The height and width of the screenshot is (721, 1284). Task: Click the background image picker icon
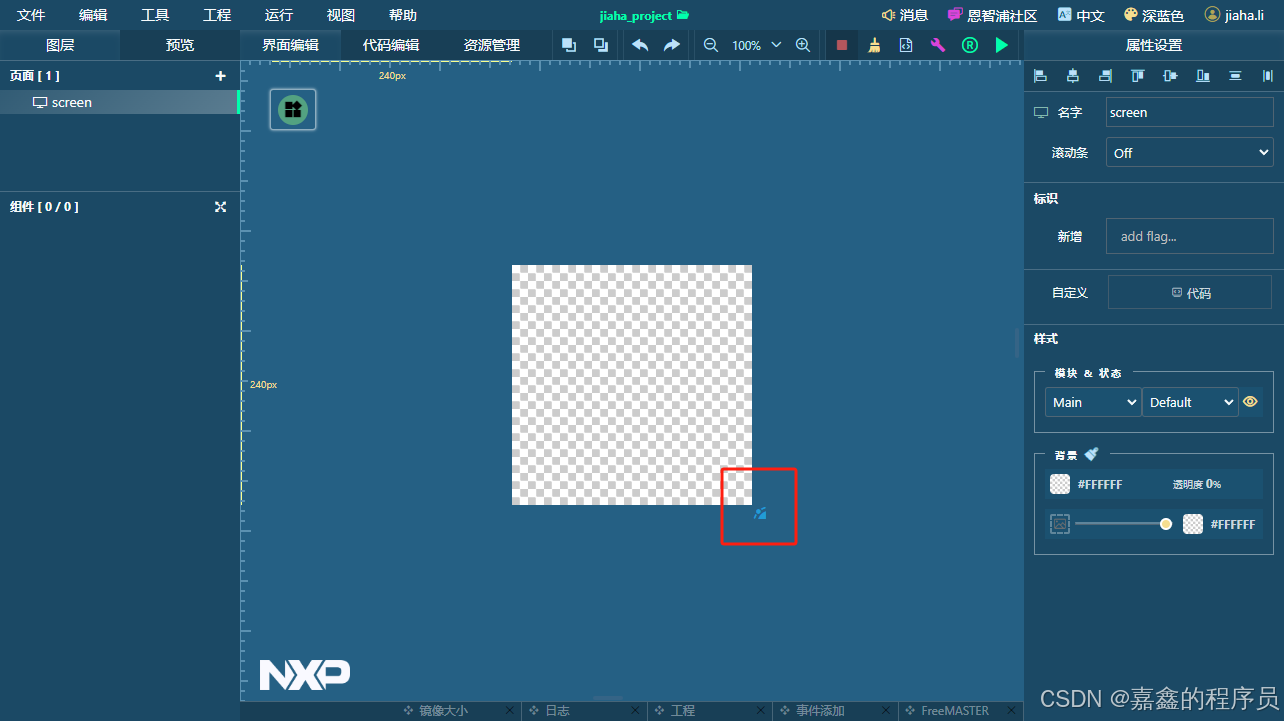[1060, 524]
